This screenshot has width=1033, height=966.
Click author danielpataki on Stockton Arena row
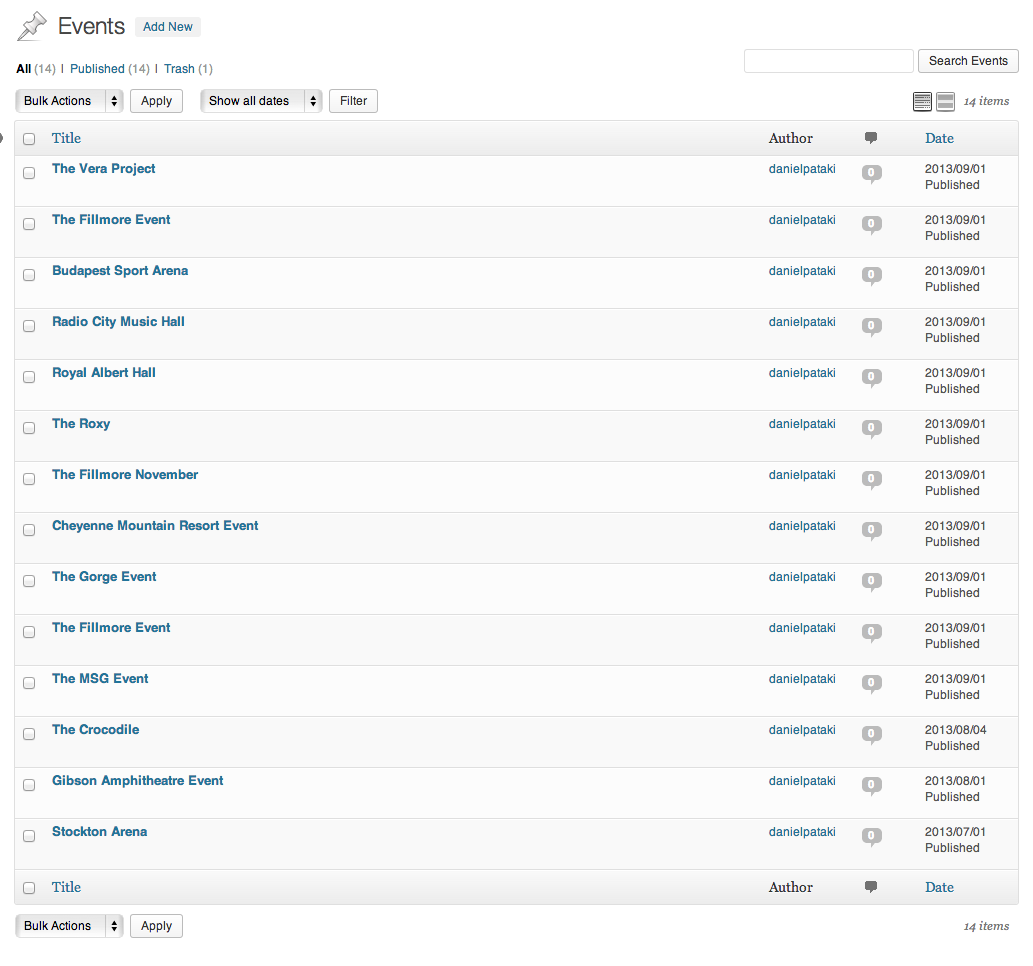point(802,832)
